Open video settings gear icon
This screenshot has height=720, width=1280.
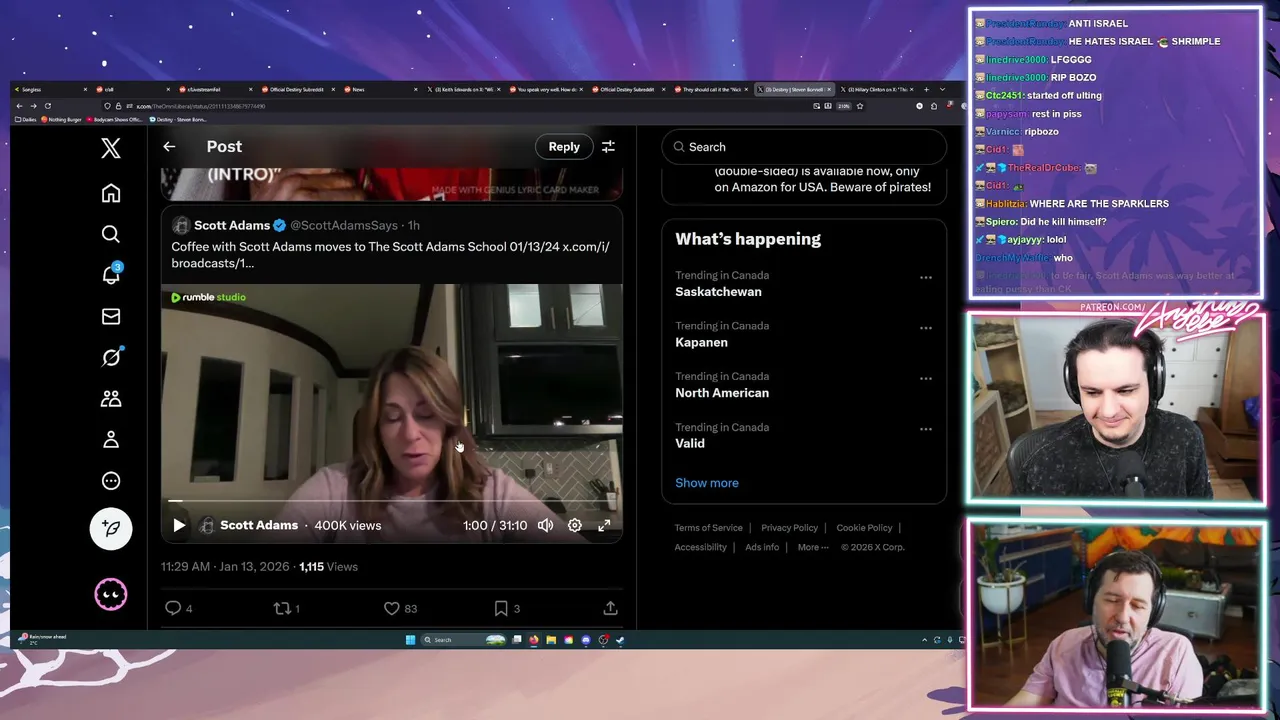(x=575, y=525)
